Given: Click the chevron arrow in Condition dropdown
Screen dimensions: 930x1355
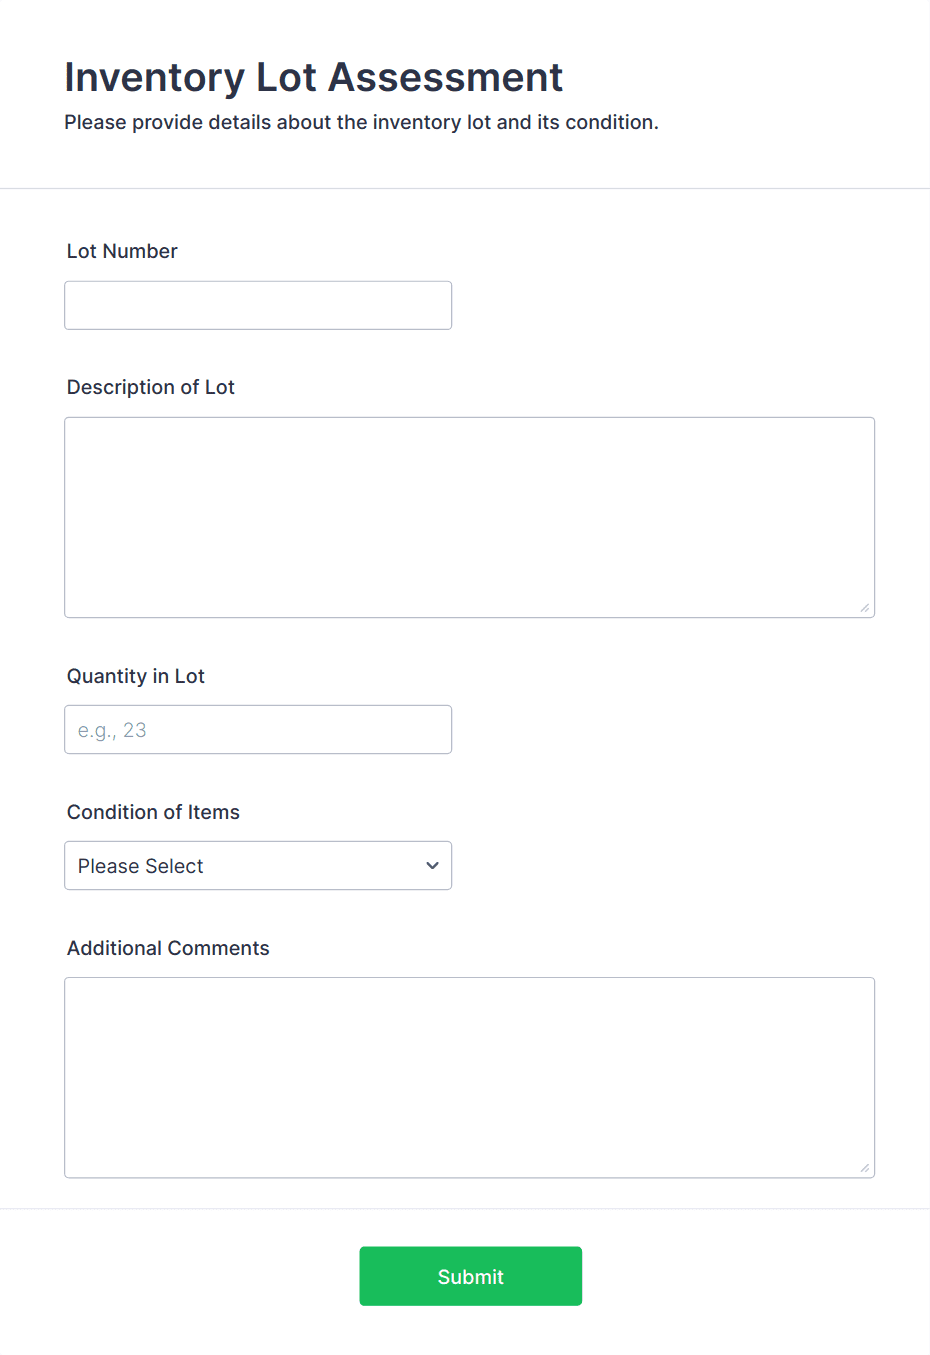Looking at the screenshot, I should tap(432, 866).
